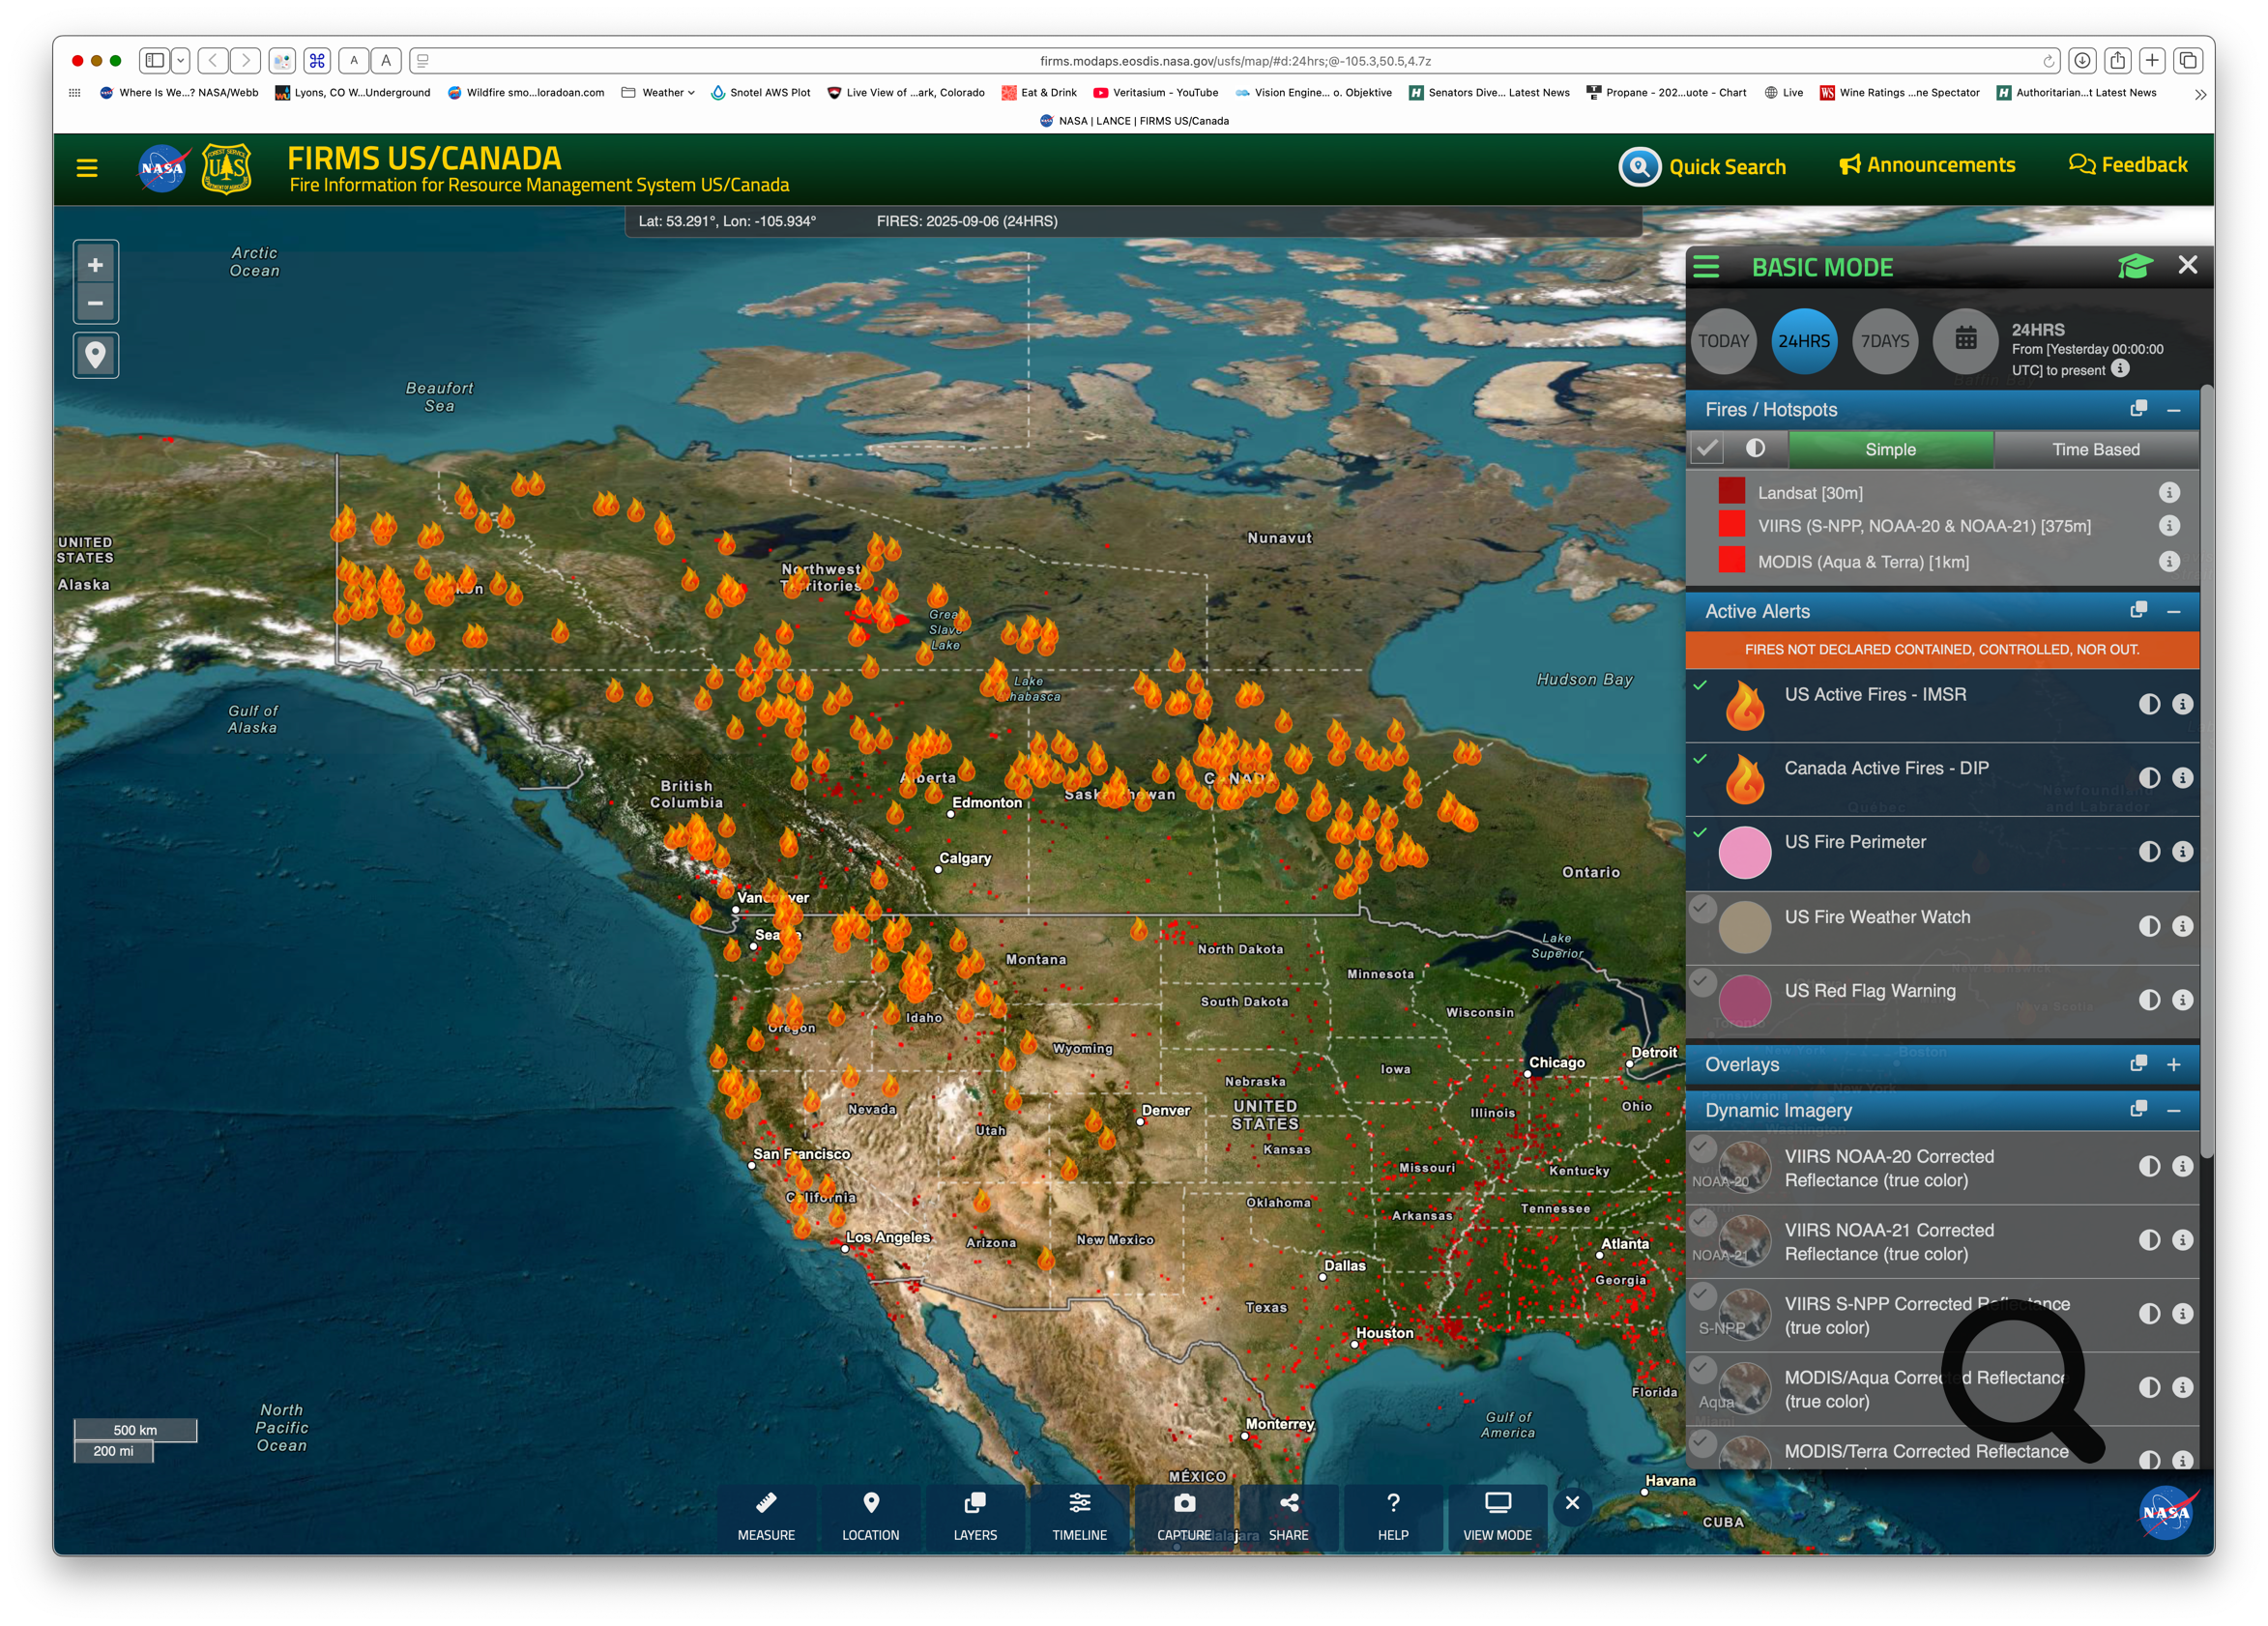The image size is (2268, 1626).
Task: Enable VIIRS NOAA-21 Corrected Reflectance imagery
Action: [x=1702, y=1221]
